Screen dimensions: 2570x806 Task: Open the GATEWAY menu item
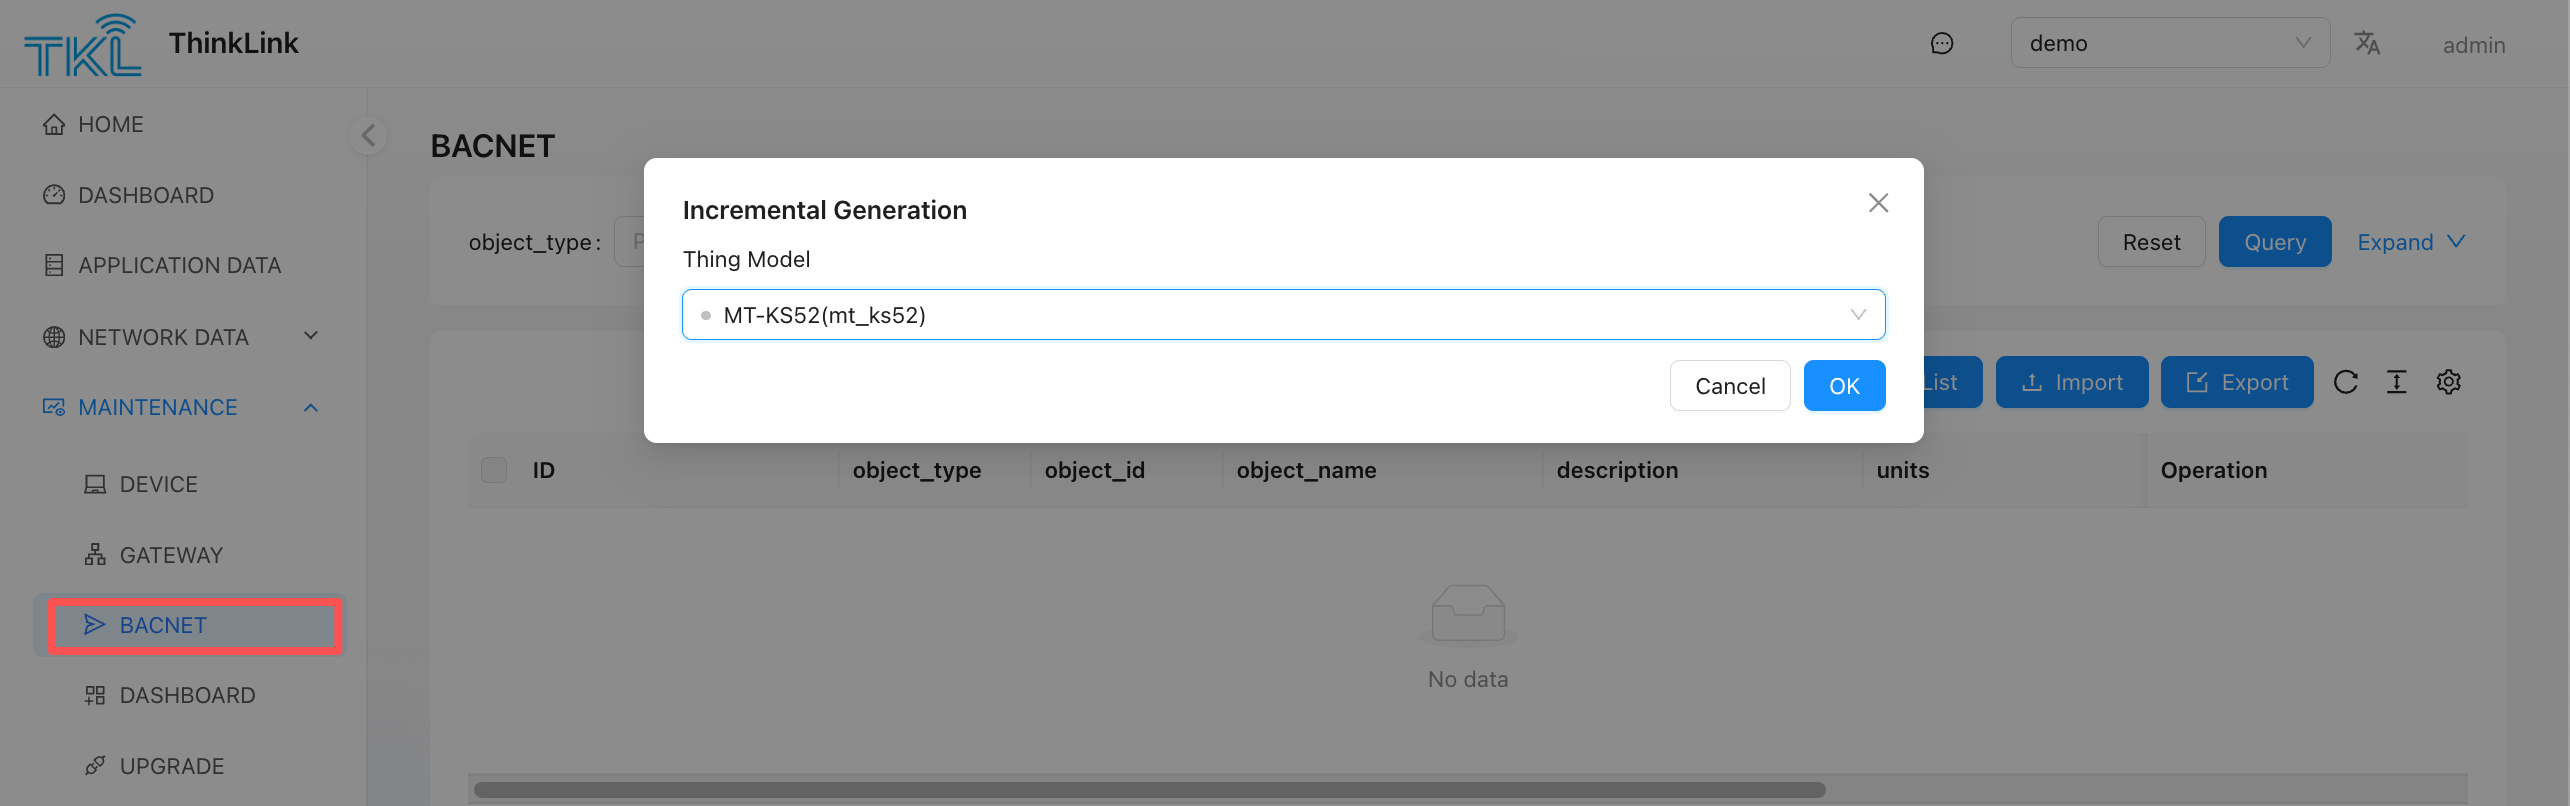[x=171, y=555]
